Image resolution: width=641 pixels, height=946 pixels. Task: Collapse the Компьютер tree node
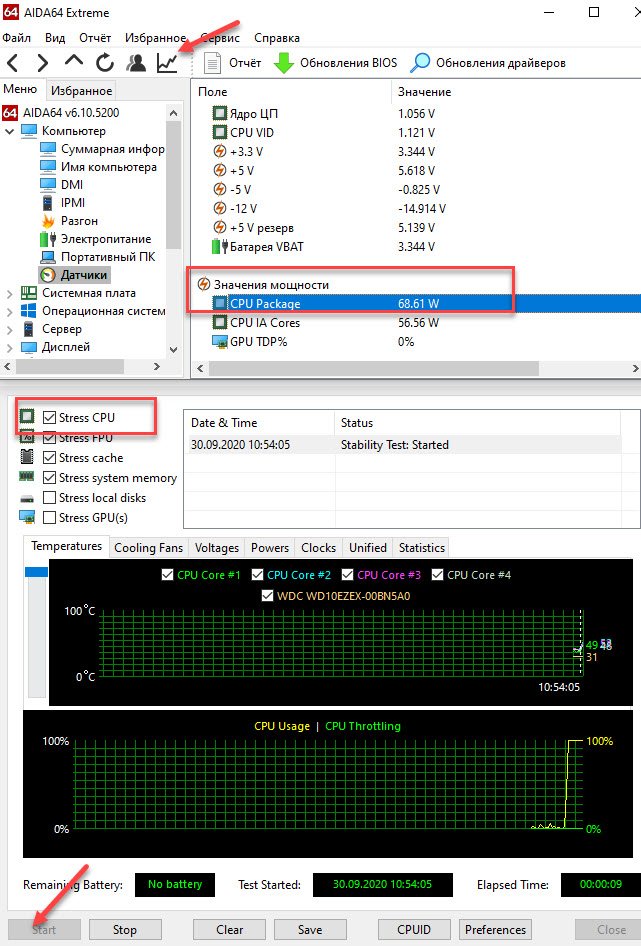tap(9, 131)
